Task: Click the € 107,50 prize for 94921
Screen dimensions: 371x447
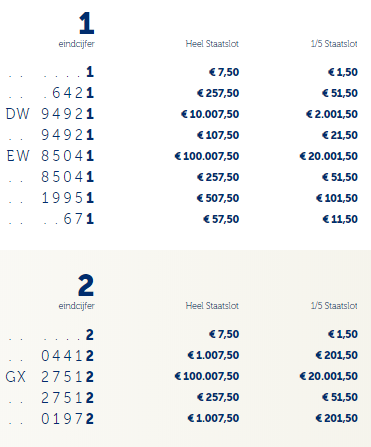Action: (218, 135)
